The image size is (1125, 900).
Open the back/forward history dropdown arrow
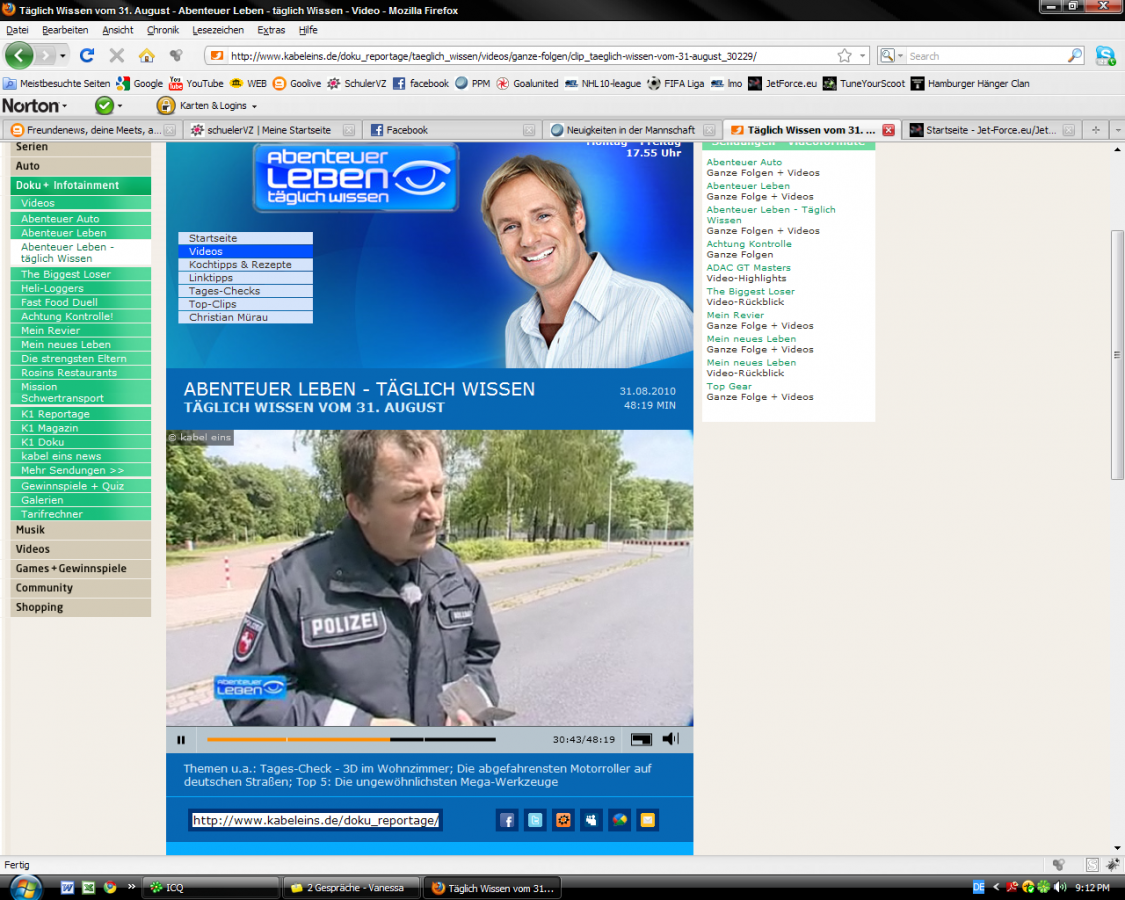coord(62,55)
